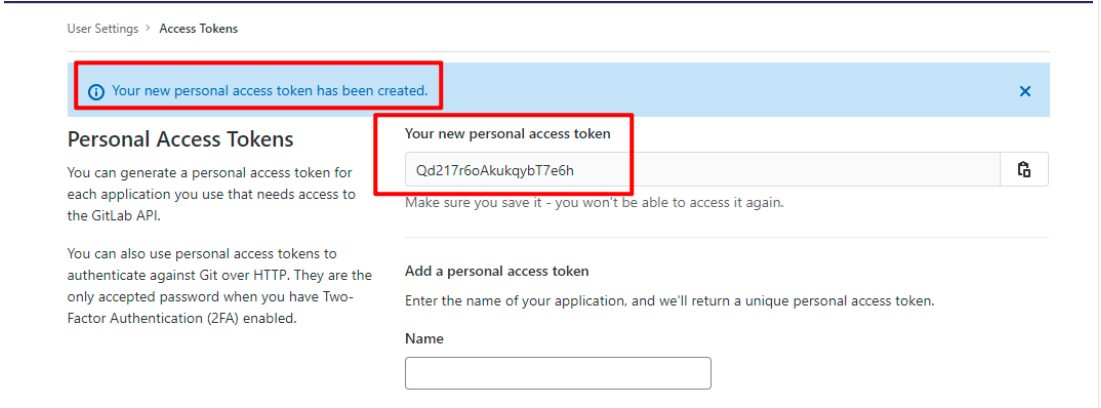Click the Personal Access Tokens heading

(180, 139)
